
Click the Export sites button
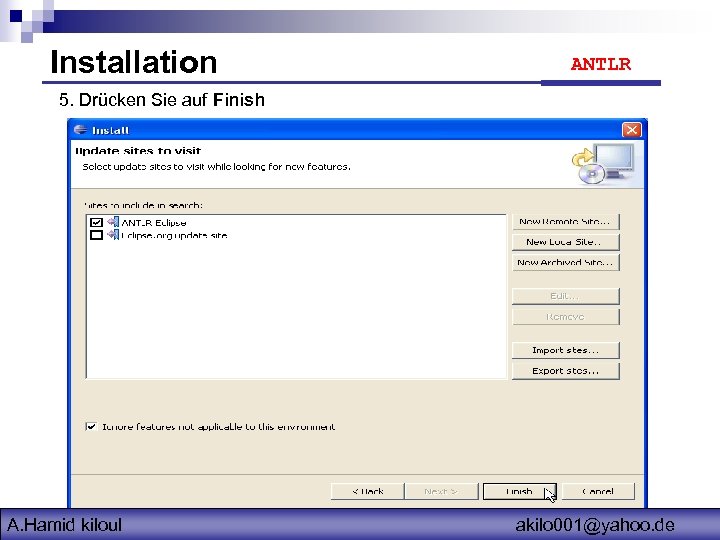pos(565,371)
